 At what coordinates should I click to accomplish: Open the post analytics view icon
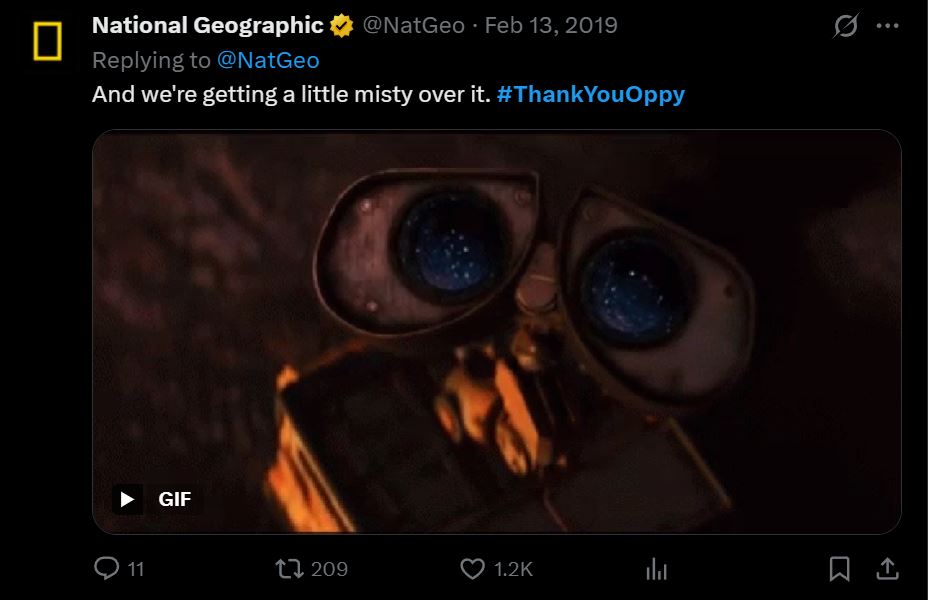pyautogui.click(x=656, y=568)
